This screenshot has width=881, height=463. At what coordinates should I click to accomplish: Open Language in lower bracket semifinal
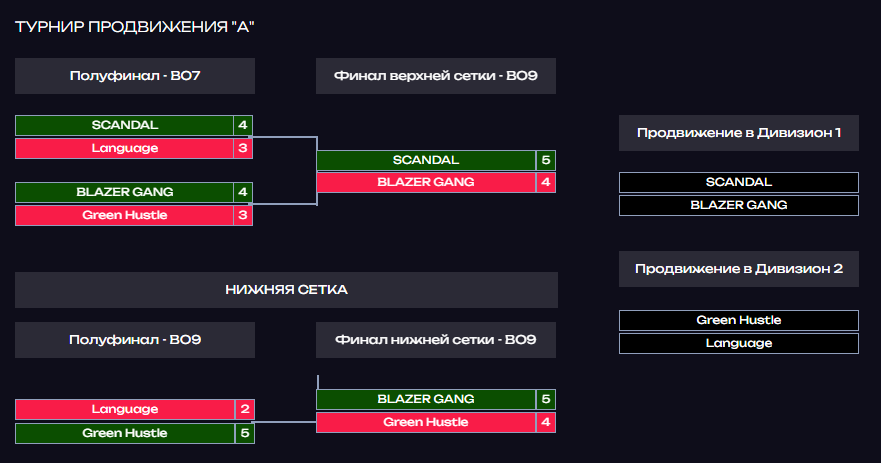(125, 410)
